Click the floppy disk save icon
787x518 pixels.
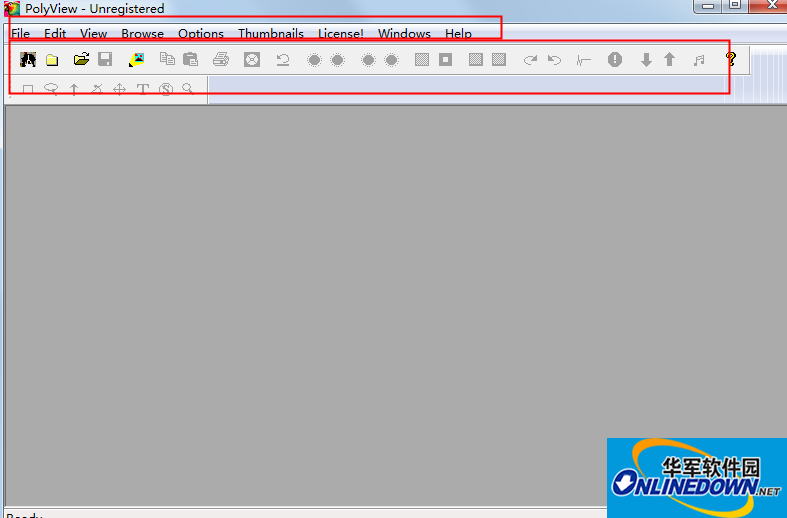pos(105,60)
